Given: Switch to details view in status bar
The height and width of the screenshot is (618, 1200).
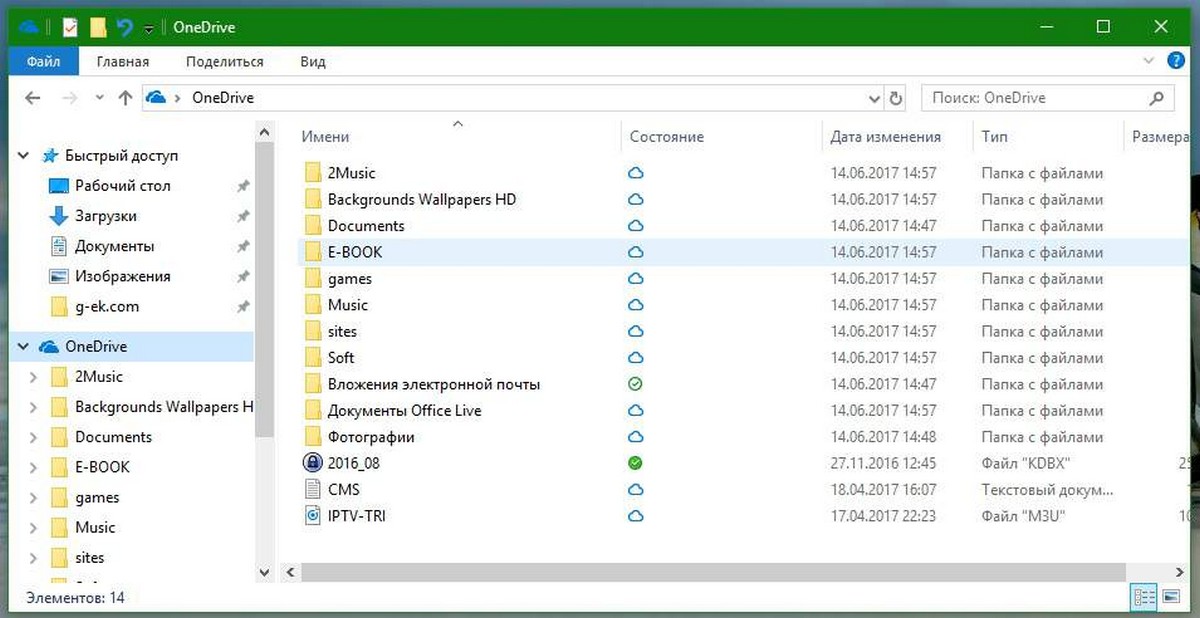Looking at the screenshot, I should pos(1144,598).
